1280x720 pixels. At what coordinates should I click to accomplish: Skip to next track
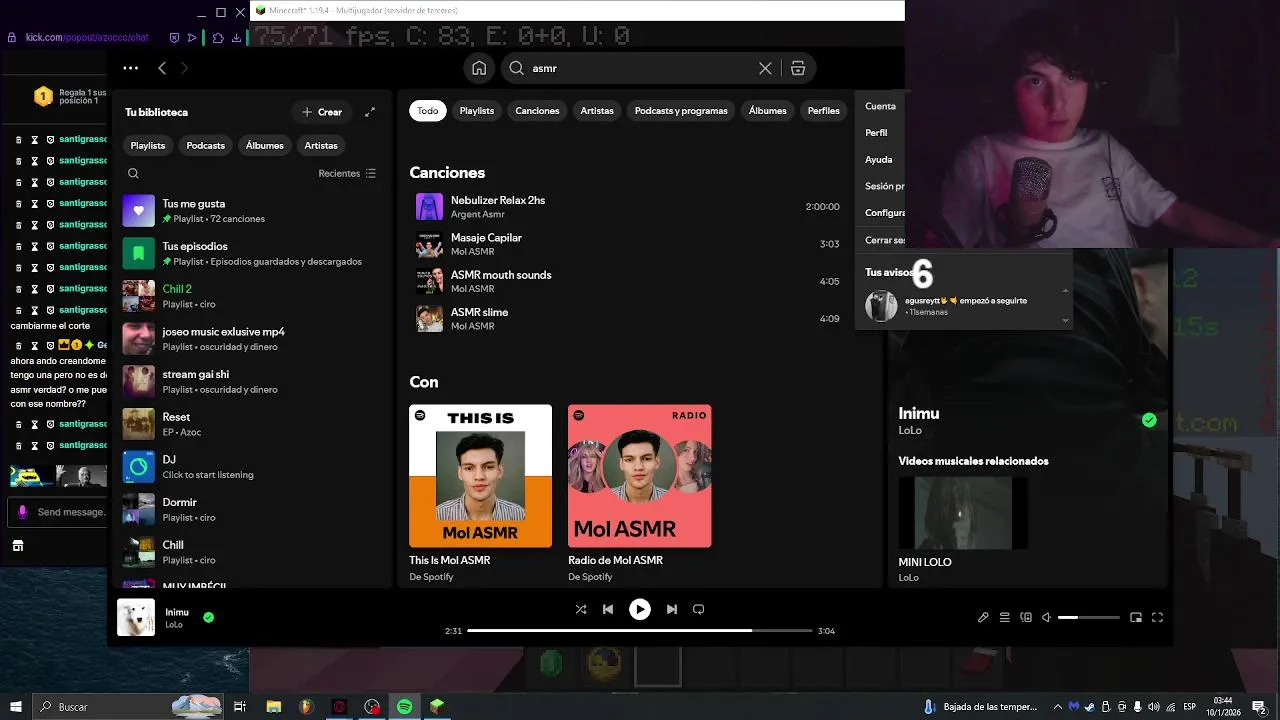click(x=672, y=609)
